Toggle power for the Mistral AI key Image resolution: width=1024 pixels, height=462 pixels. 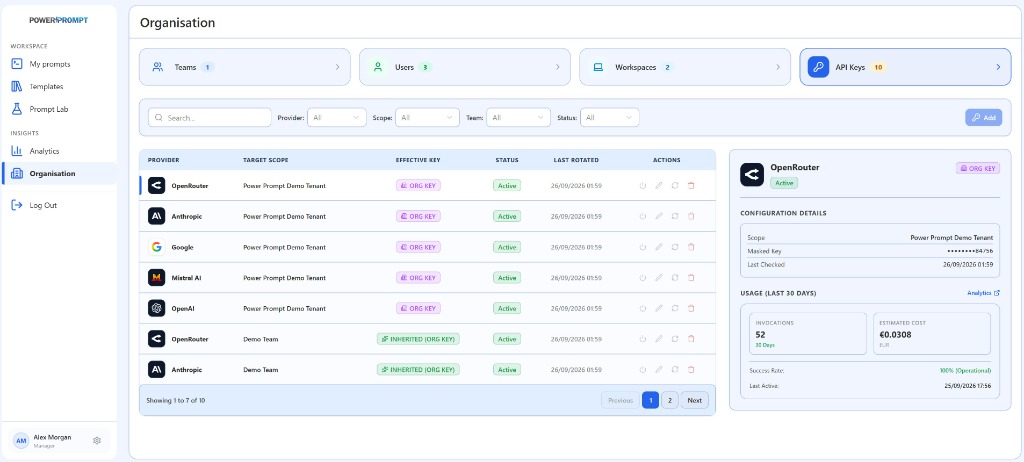(x=643, y=278)
